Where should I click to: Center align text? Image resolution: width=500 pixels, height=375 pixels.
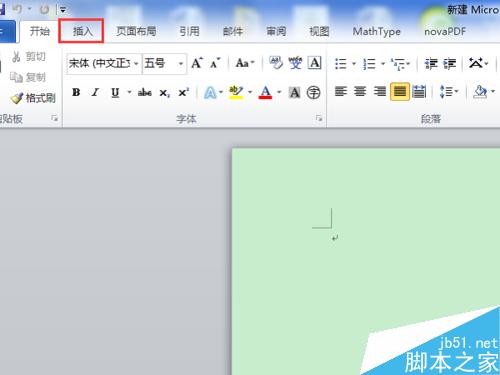(360, 91)
